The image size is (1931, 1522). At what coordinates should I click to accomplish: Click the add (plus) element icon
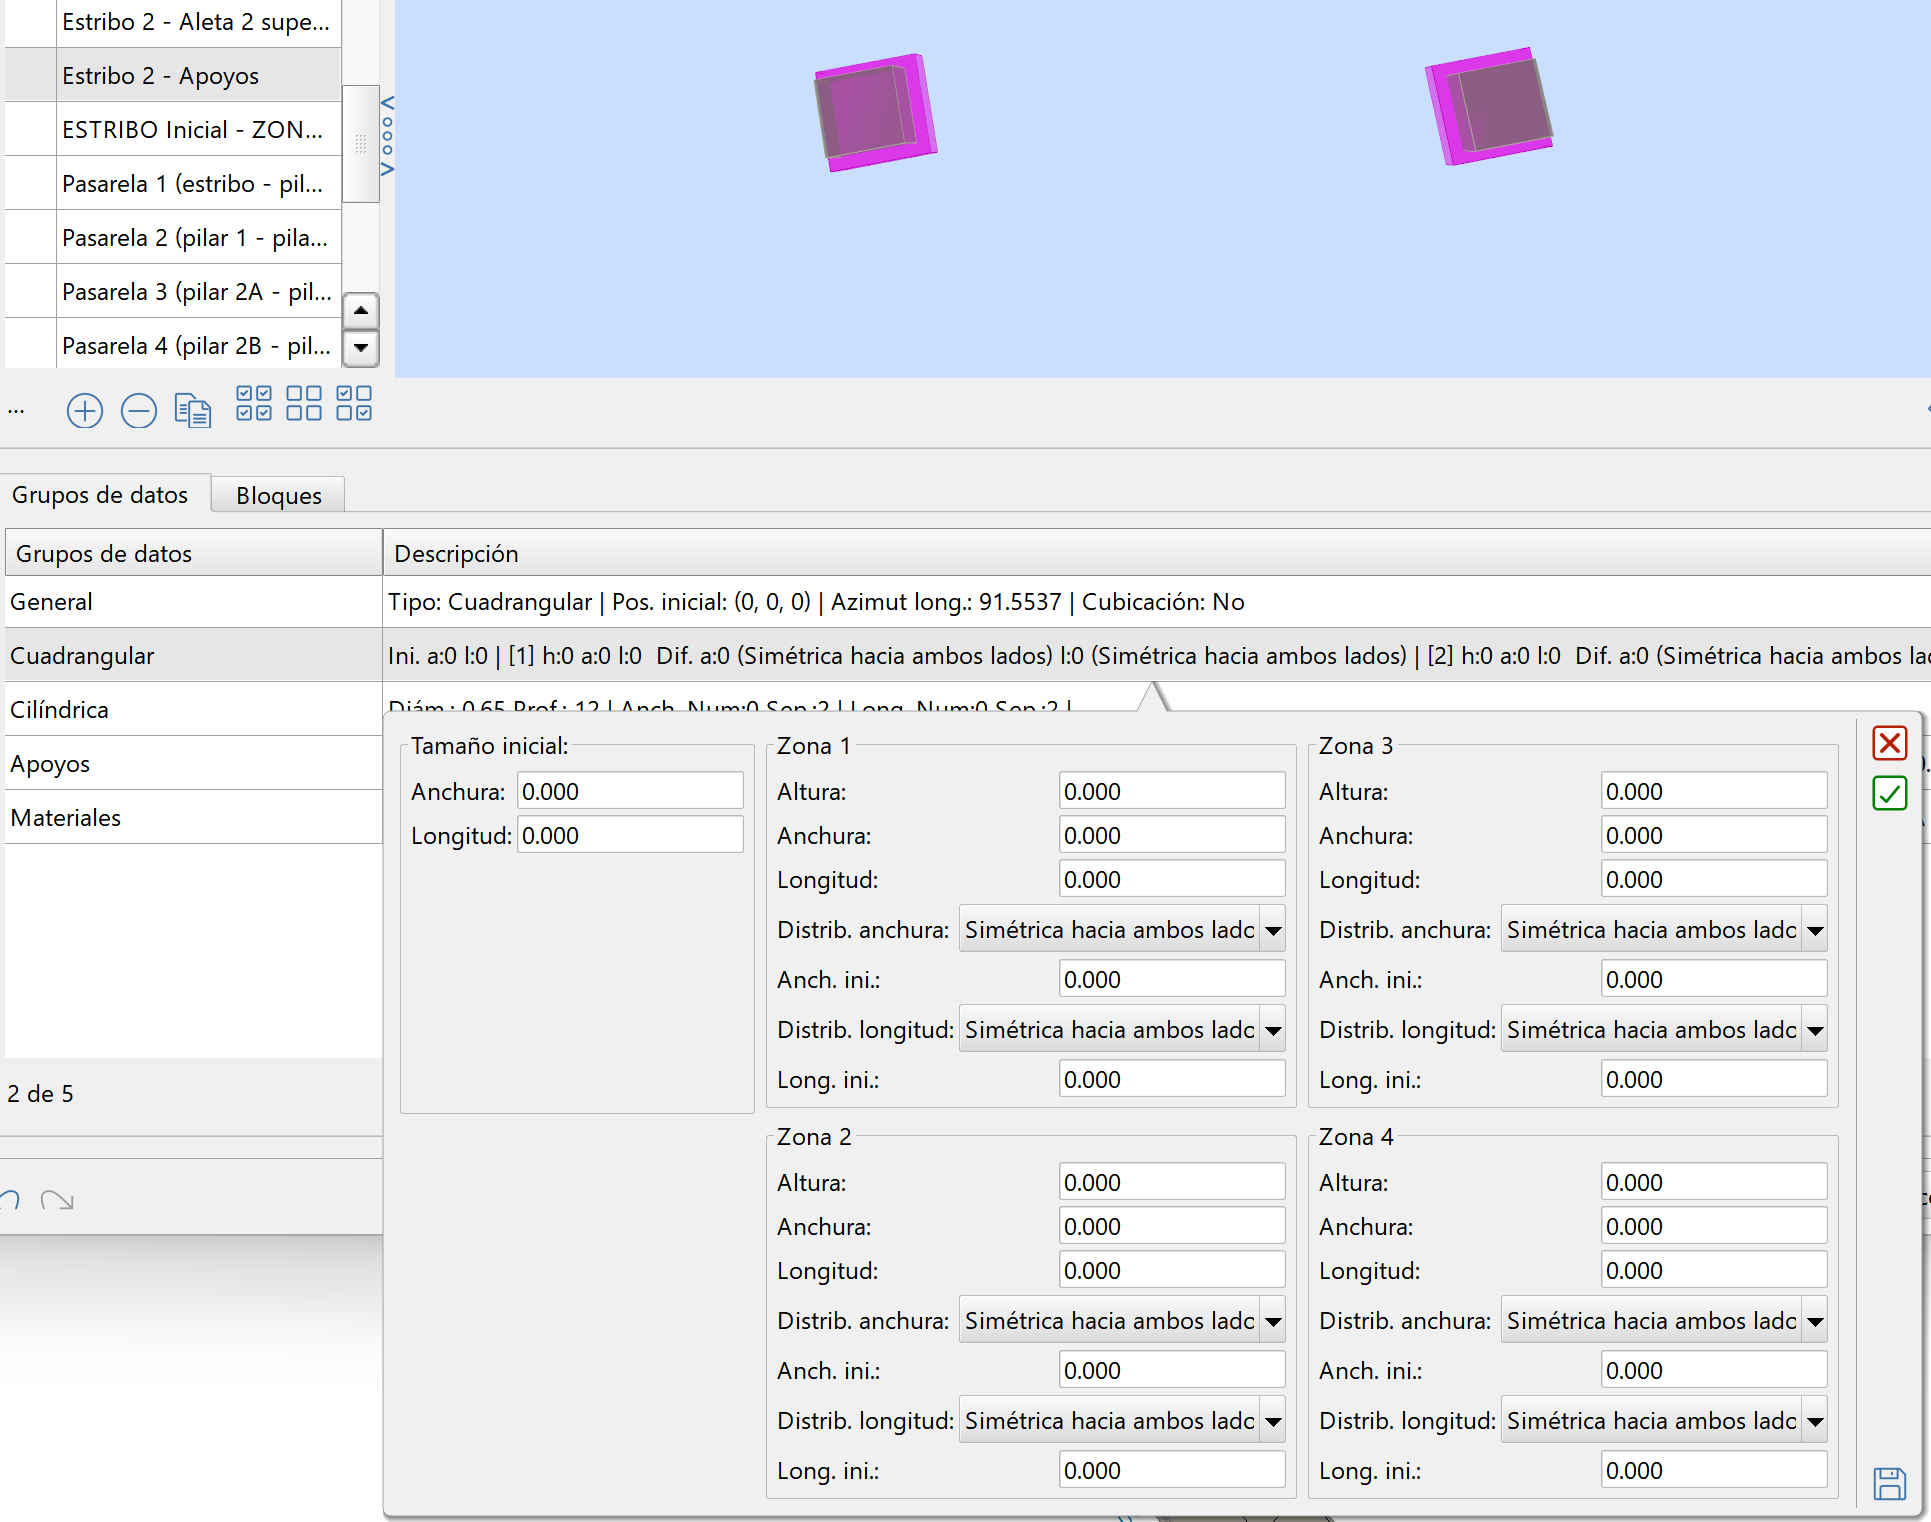pos(85,410)
